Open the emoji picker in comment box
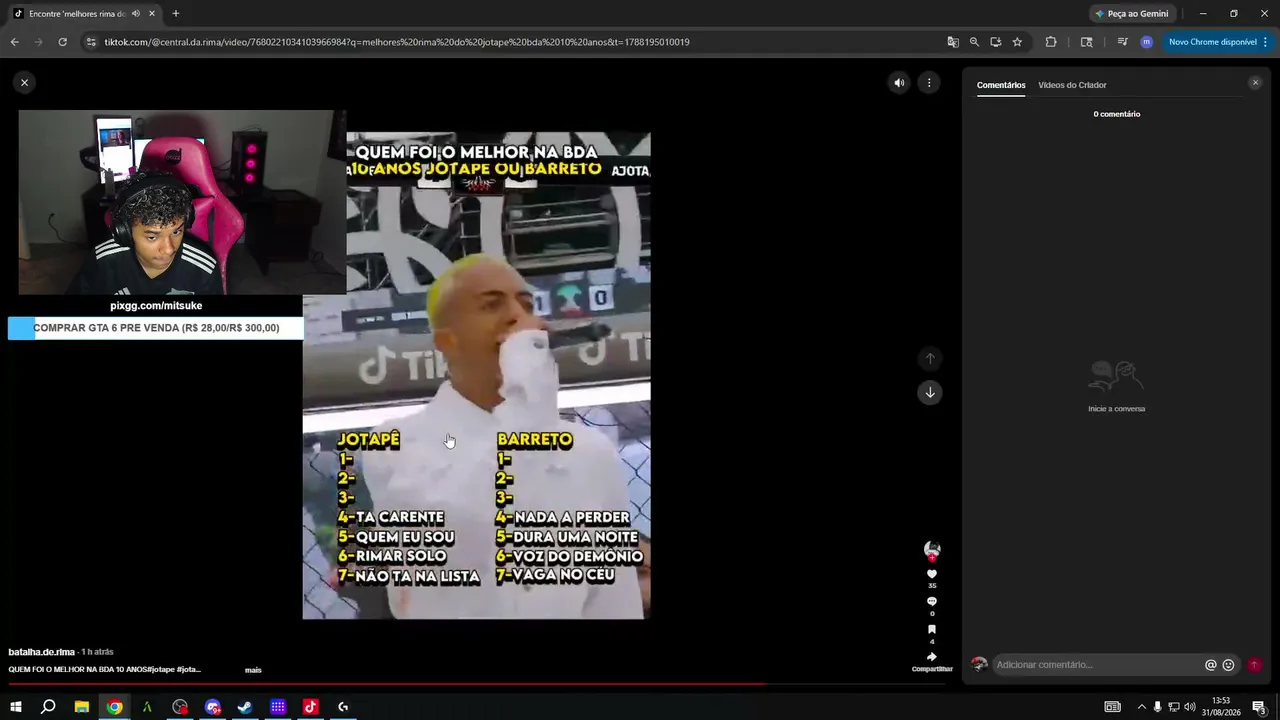 point(1229,665)
